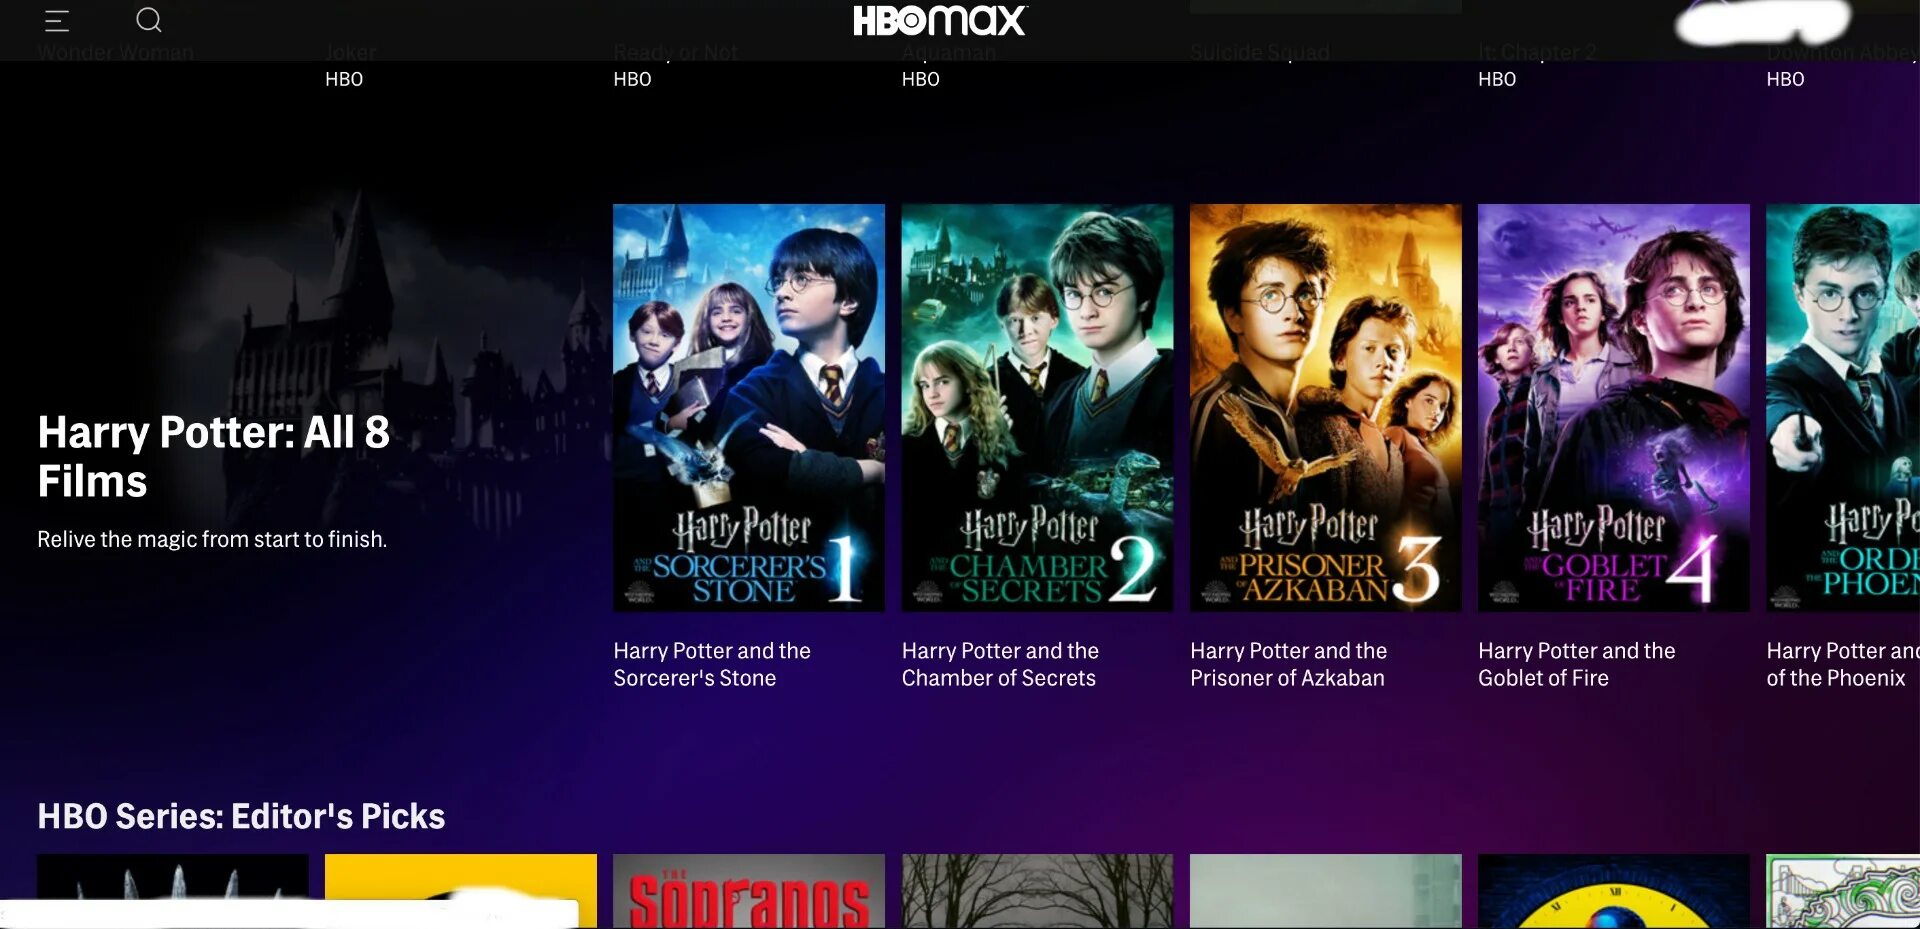Click 'Harry Potter and the Sorcerer's Stone' title
This screenshot has width=1920, height=929.
click(712, 664)
